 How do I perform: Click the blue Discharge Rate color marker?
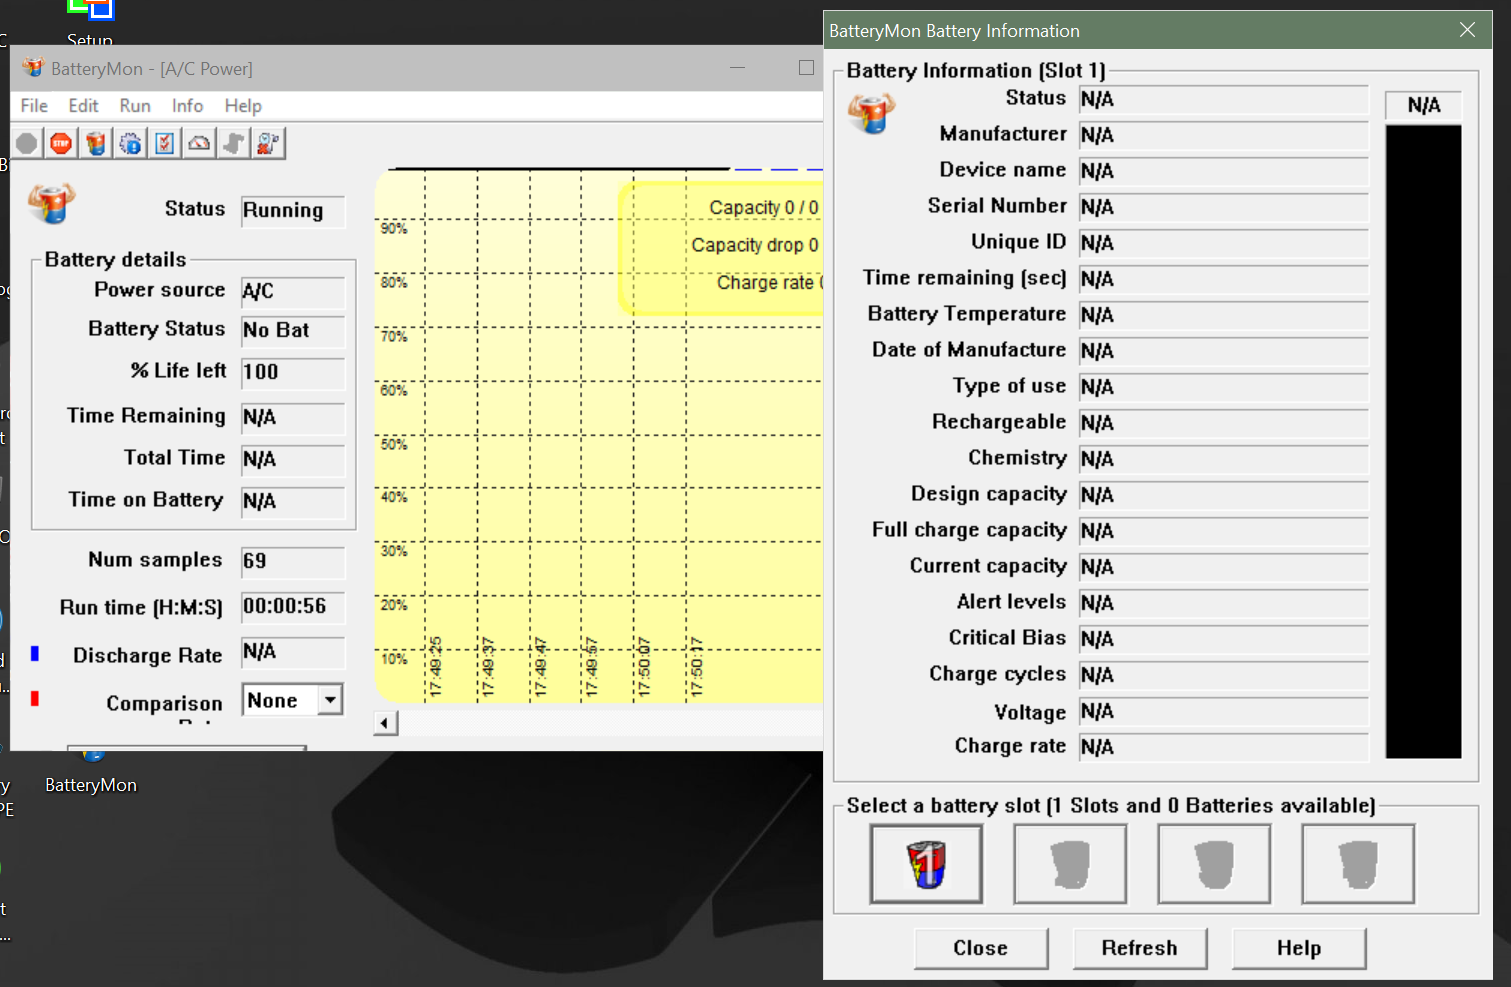[x=35, y=653]
